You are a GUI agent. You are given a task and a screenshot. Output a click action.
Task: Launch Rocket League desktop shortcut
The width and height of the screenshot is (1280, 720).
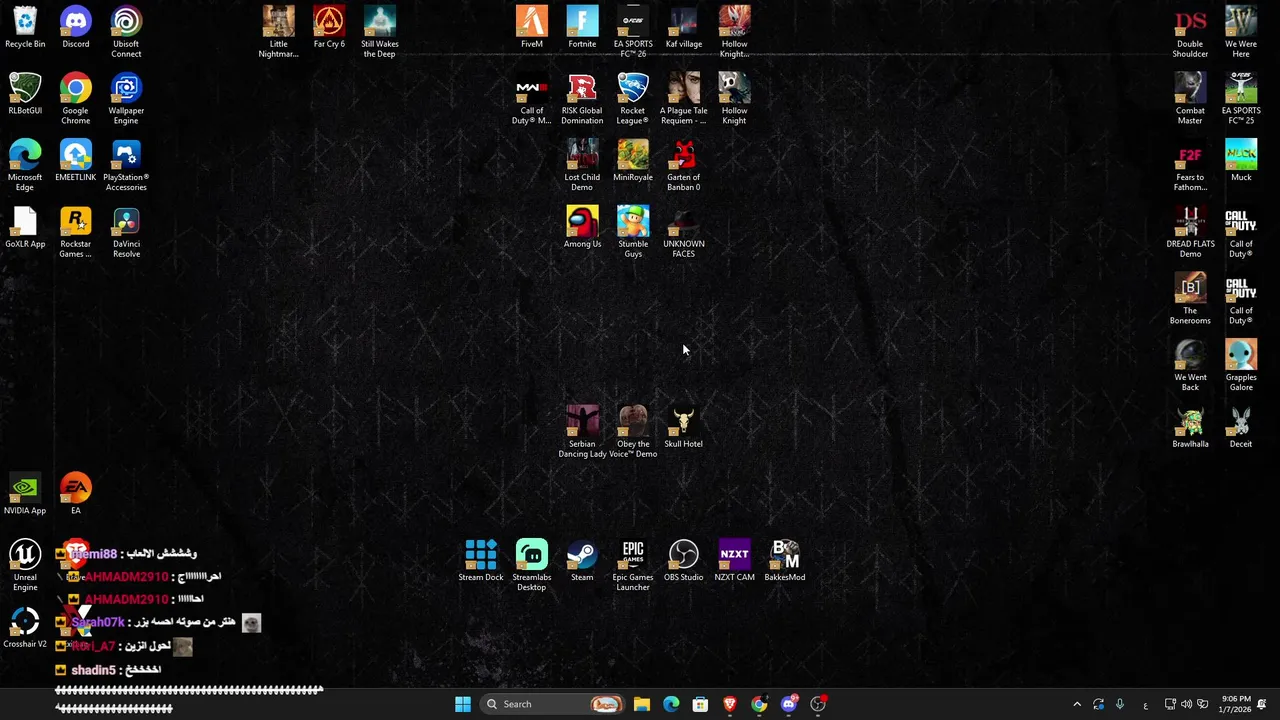click(633, 99)
